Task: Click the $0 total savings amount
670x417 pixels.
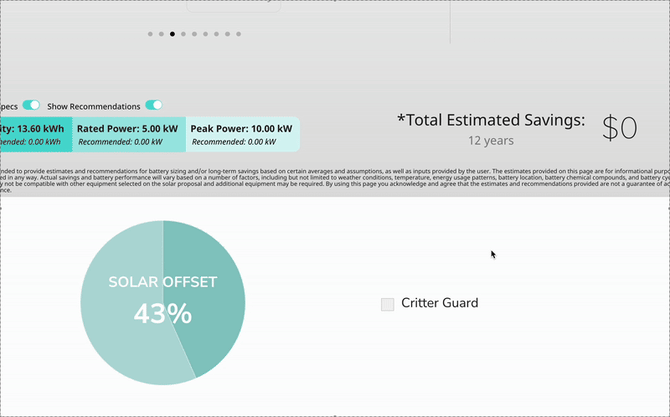Action: [x=619, y=128]
